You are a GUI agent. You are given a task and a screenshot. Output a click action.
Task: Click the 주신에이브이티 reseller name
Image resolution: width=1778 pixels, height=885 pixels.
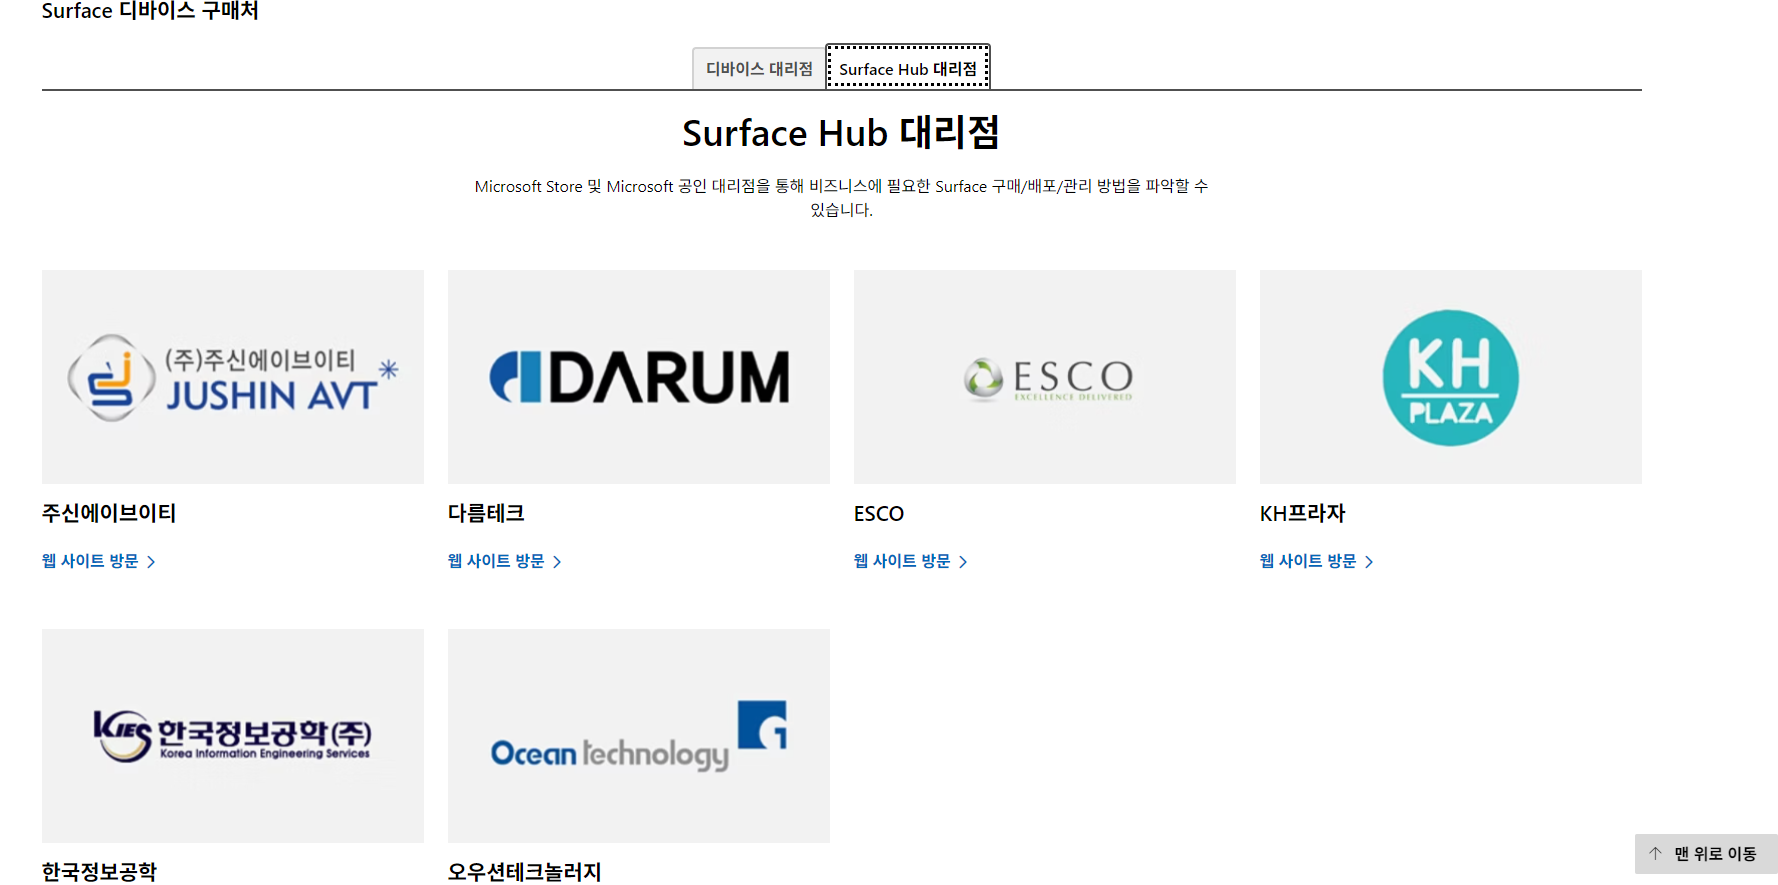(109, 513)
